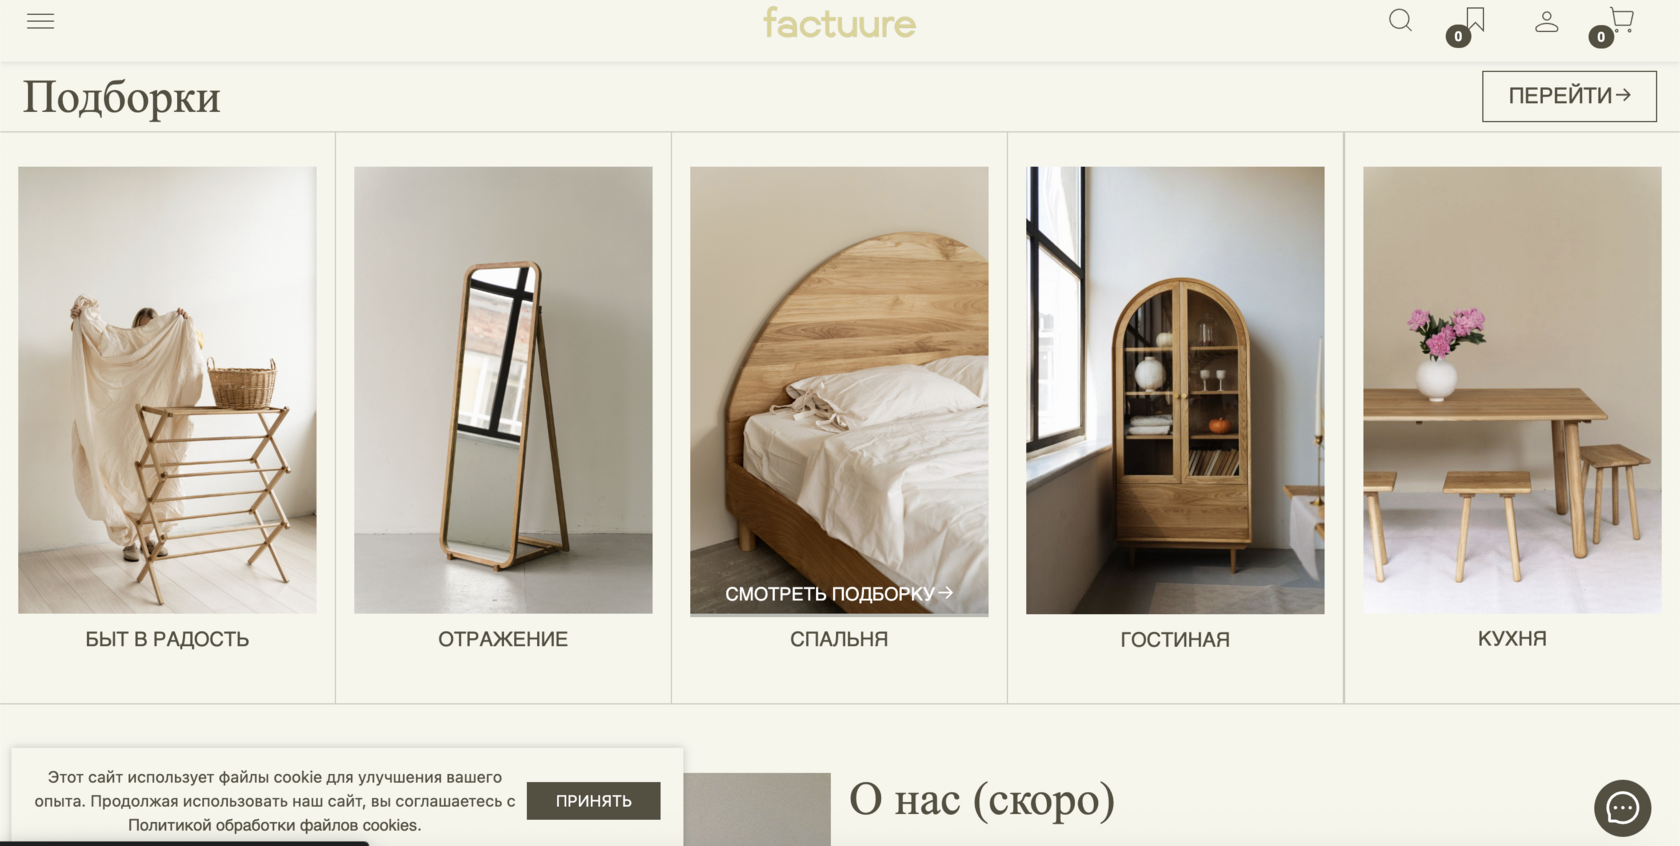Click the factuure logo
Image resolution: width=1680 pixels, height=846 pixels.
tap(839, 23)
